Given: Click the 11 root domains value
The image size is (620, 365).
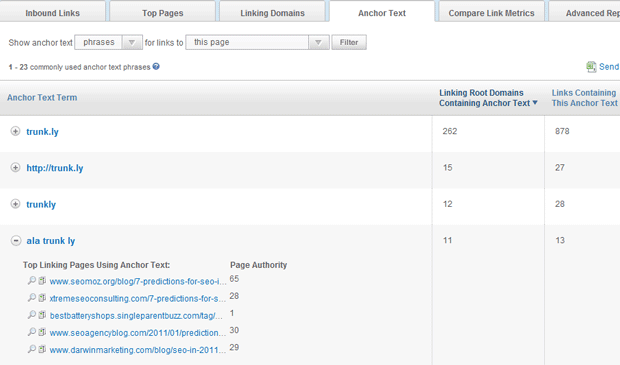Looking at the screenshot, I should (447, 240).
